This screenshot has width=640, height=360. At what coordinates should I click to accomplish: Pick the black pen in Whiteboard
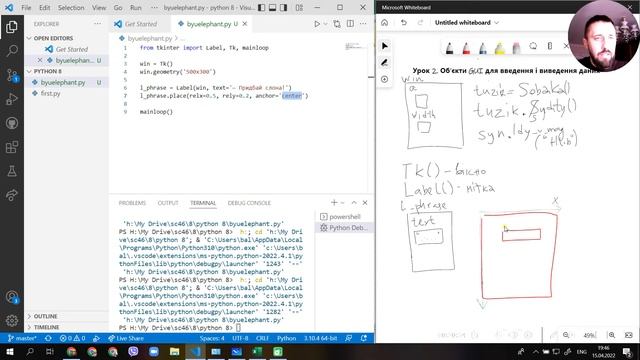449,48
